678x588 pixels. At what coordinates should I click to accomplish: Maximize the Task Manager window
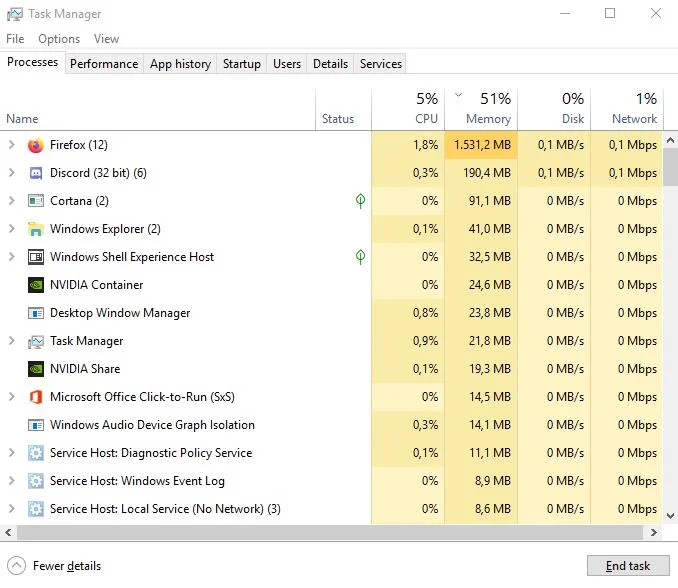pyautogui.click(x=610, y=13)
